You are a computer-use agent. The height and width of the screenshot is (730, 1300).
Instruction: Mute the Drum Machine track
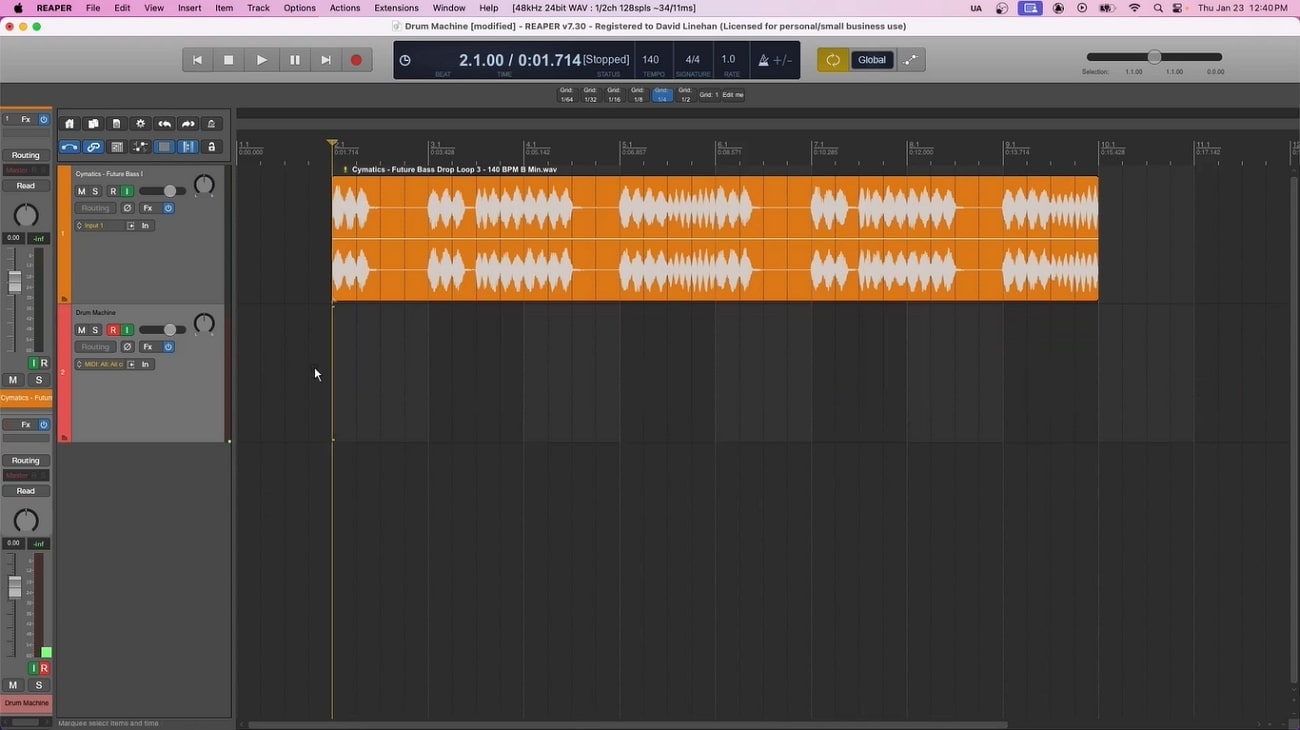point(82,330)
